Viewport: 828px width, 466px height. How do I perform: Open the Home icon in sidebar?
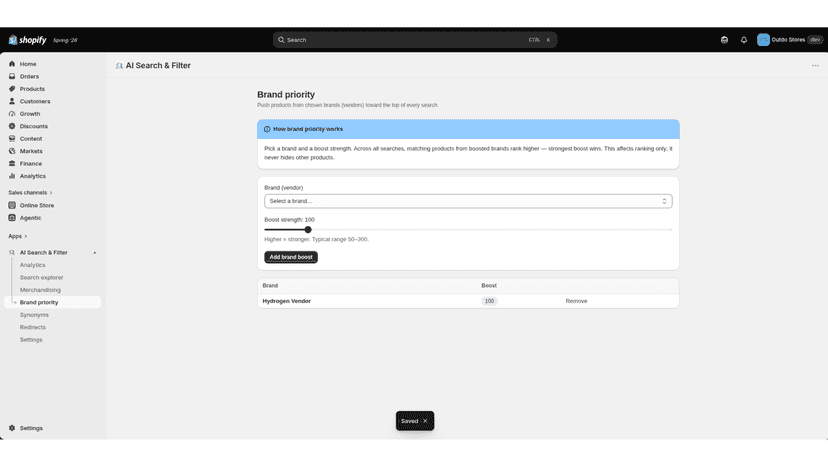click(12, 64)
